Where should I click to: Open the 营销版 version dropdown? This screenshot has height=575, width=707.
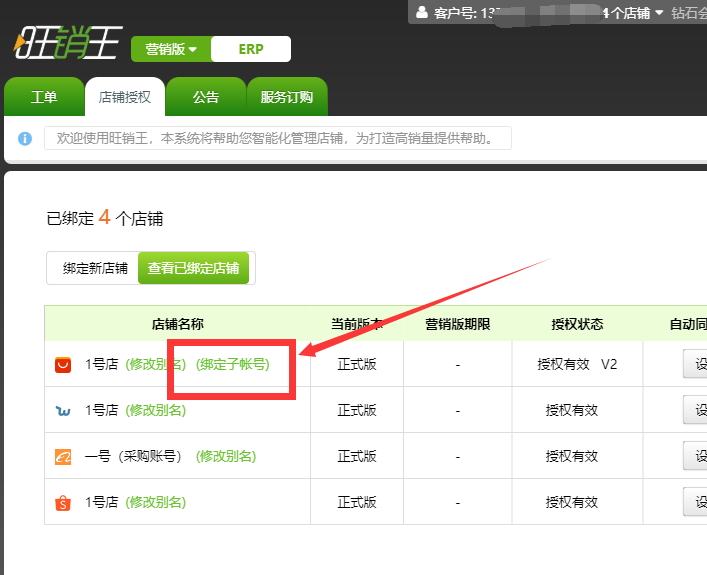[x=171, y=49]
